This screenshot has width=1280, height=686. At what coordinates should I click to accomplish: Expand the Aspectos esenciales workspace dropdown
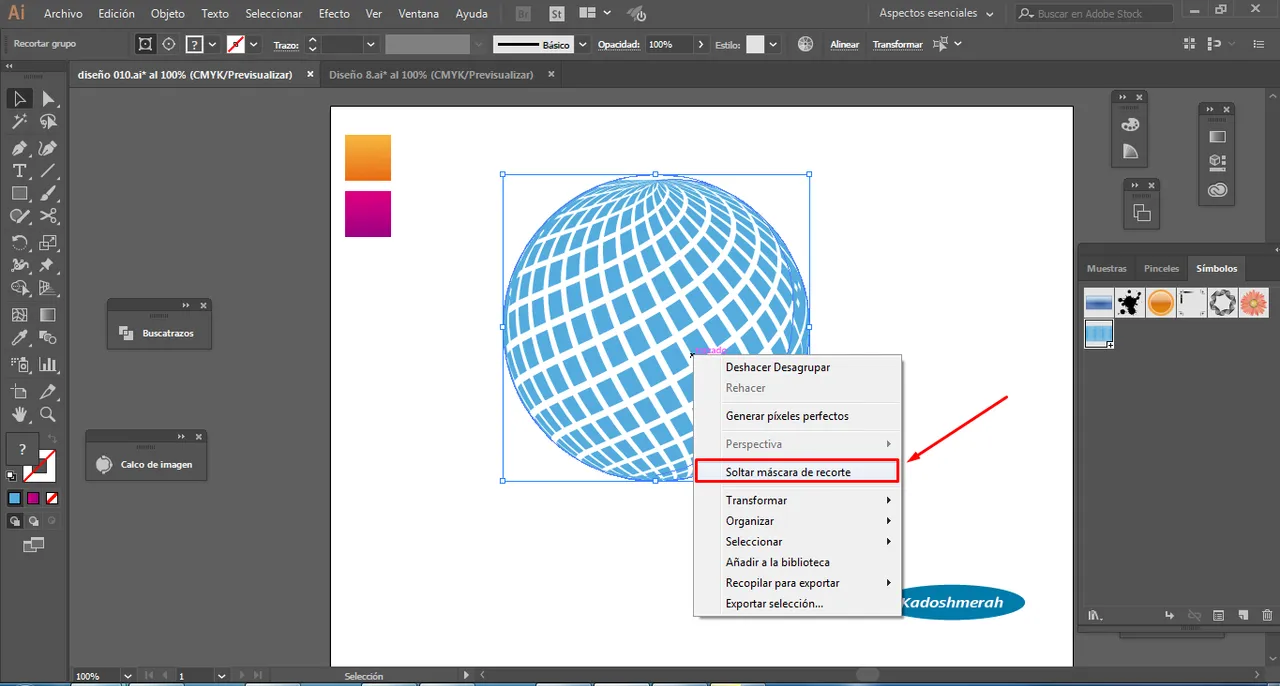989,14
